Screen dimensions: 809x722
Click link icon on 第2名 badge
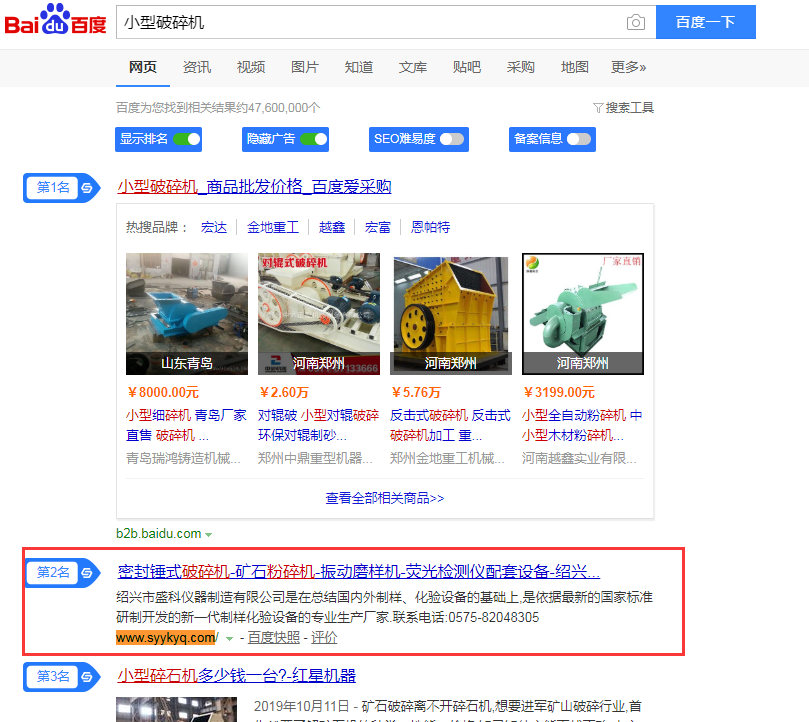coord(87,572)
